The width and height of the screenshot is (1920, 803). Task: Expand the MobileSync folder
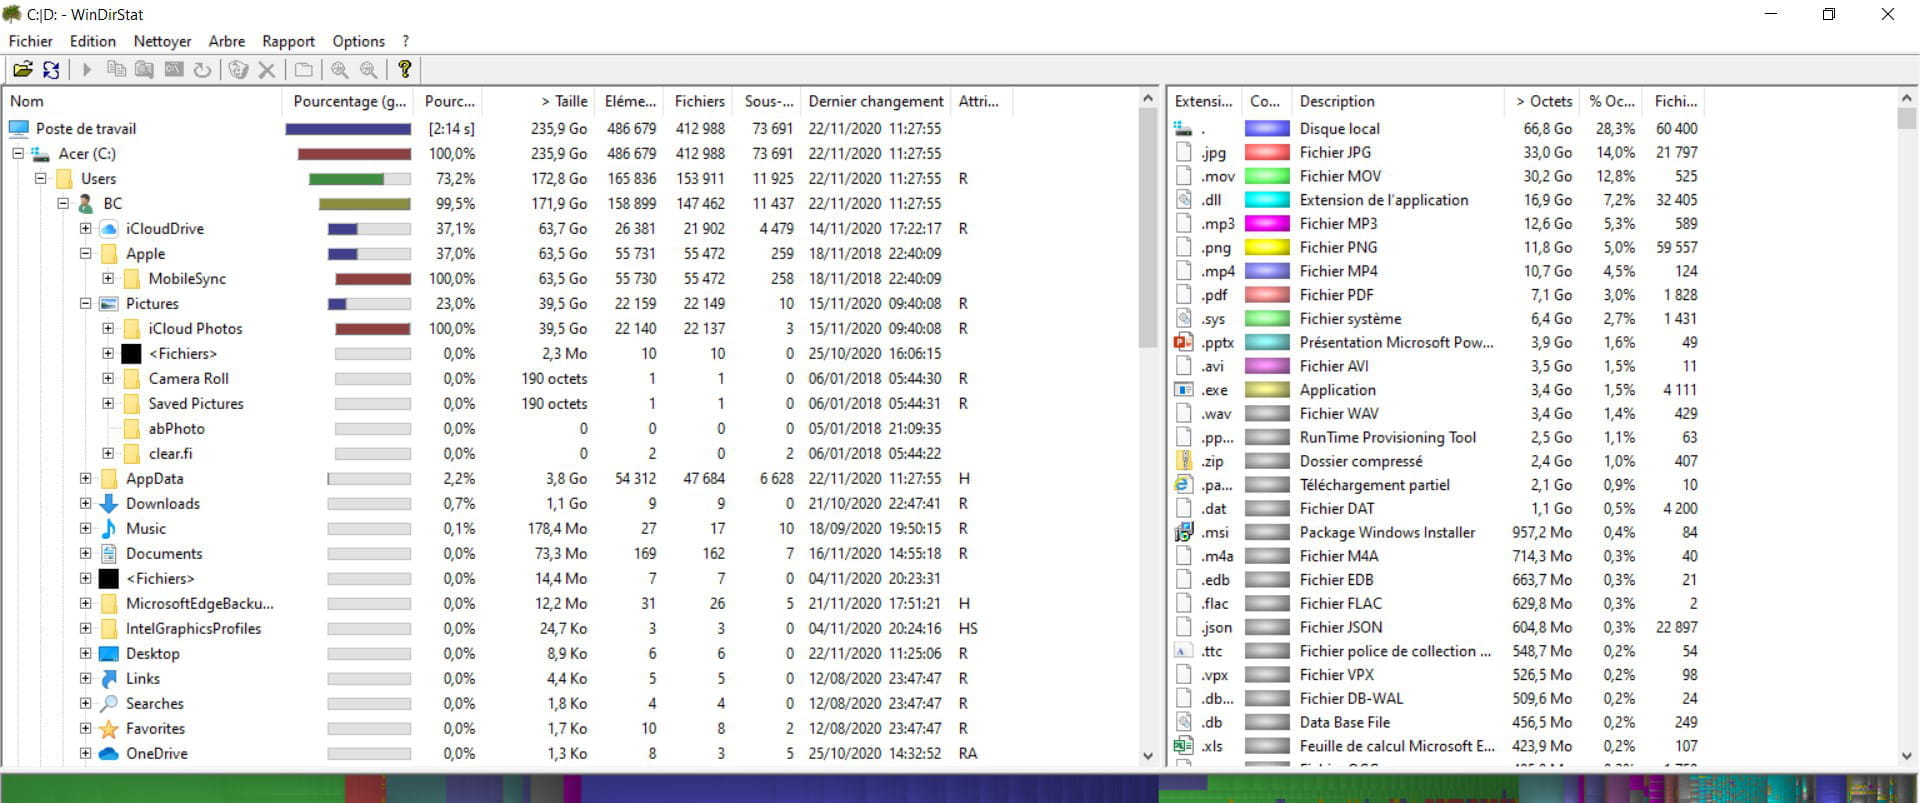coord(108,278)
